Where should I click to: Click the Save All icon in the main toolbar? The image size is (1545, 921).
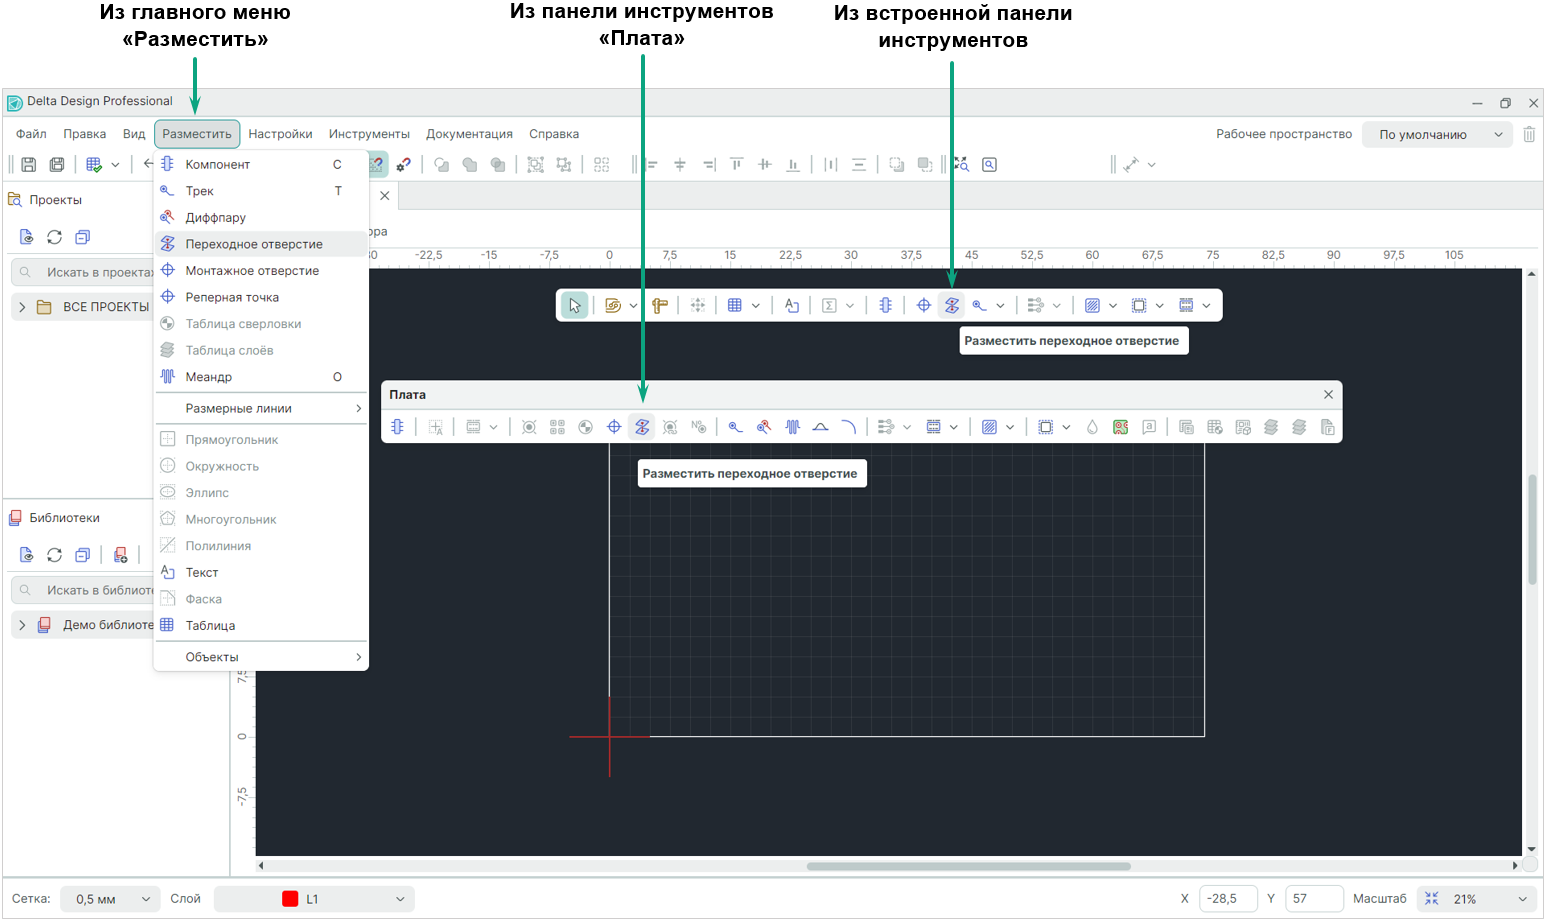pyautogui.click(x=57, y=165)
